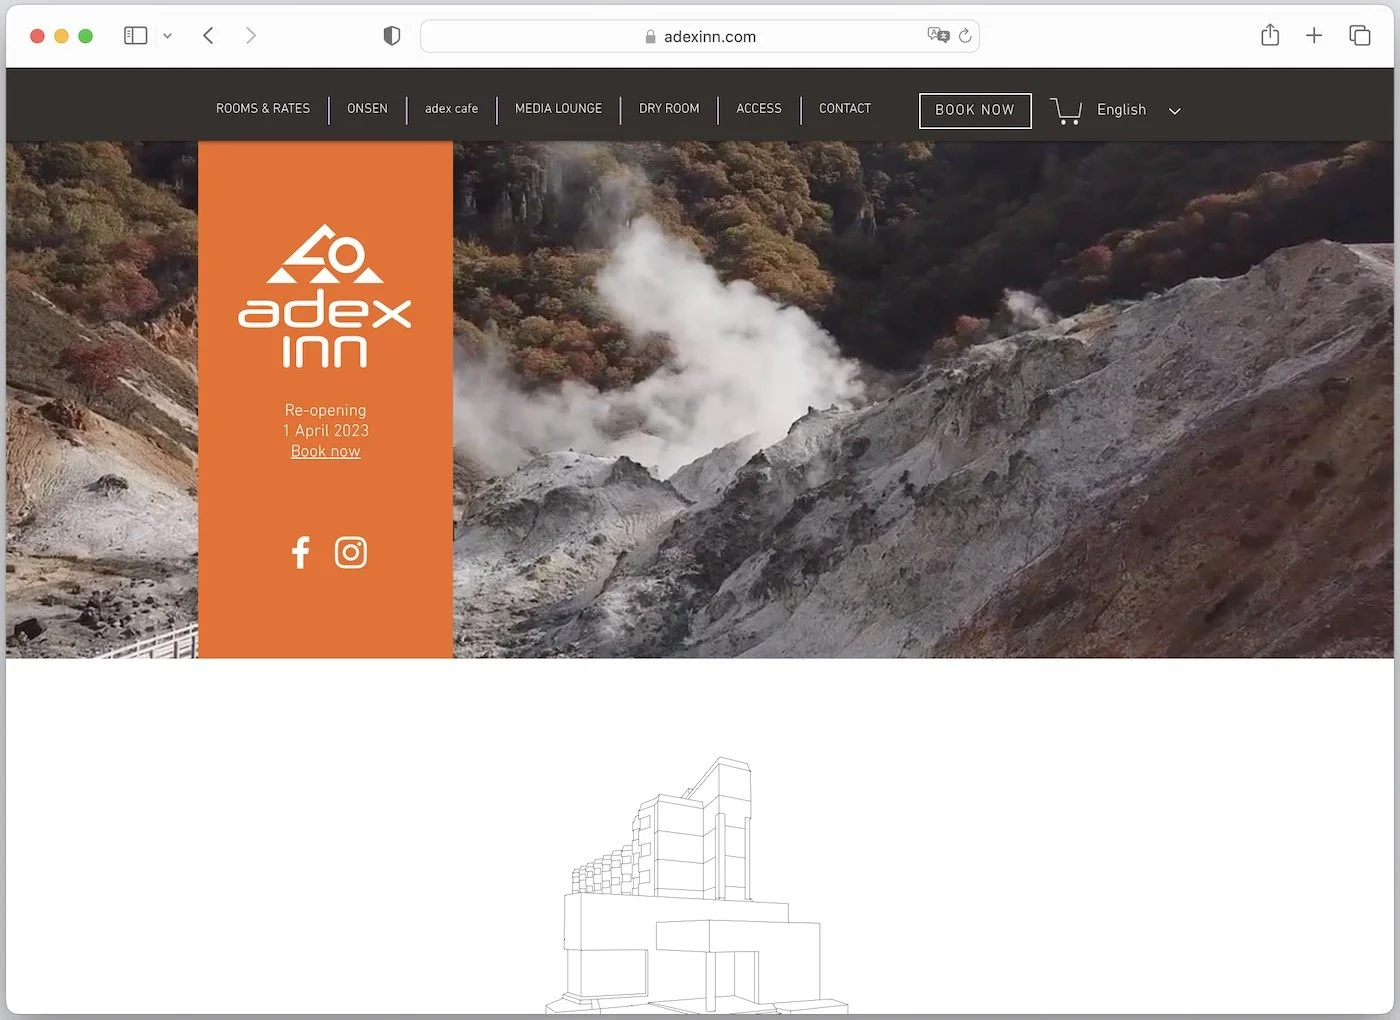Click the adex inn logo
The image size is (1400, 1020).
(325, 295)
